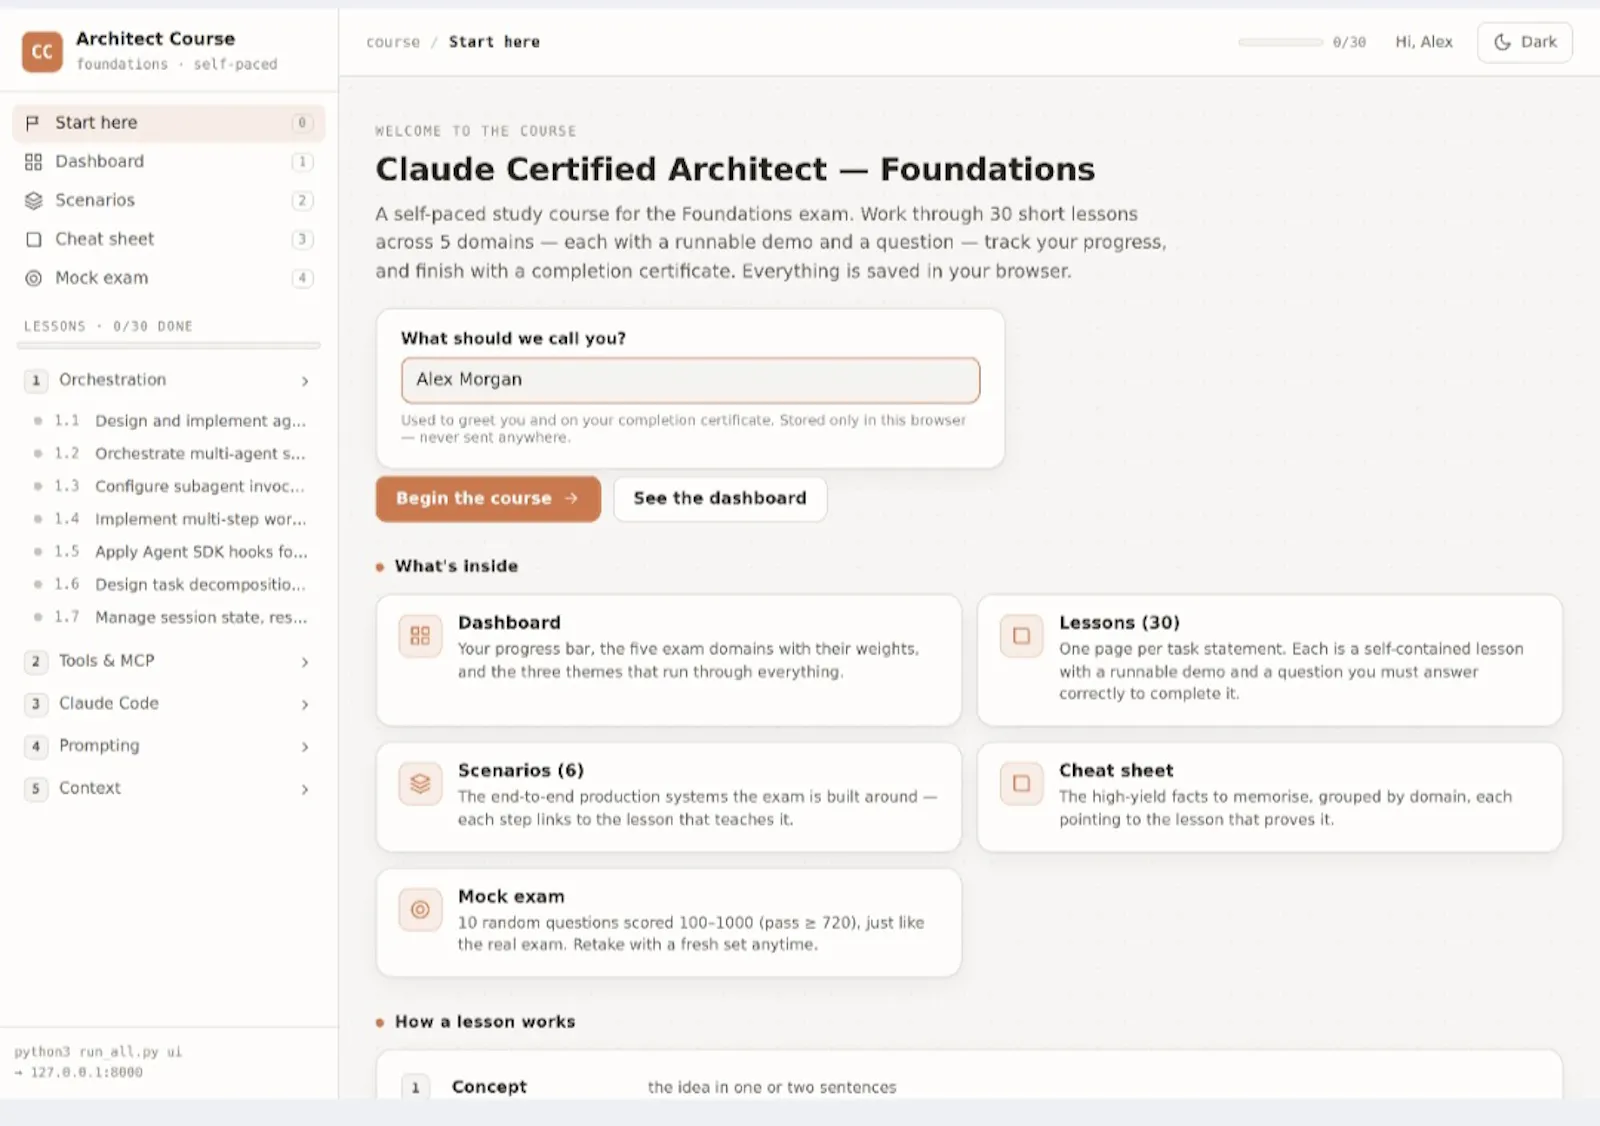The image size is (1600, 1126).
Task: Click the Concept step number 1 badge
Action: pos(416,1087)
